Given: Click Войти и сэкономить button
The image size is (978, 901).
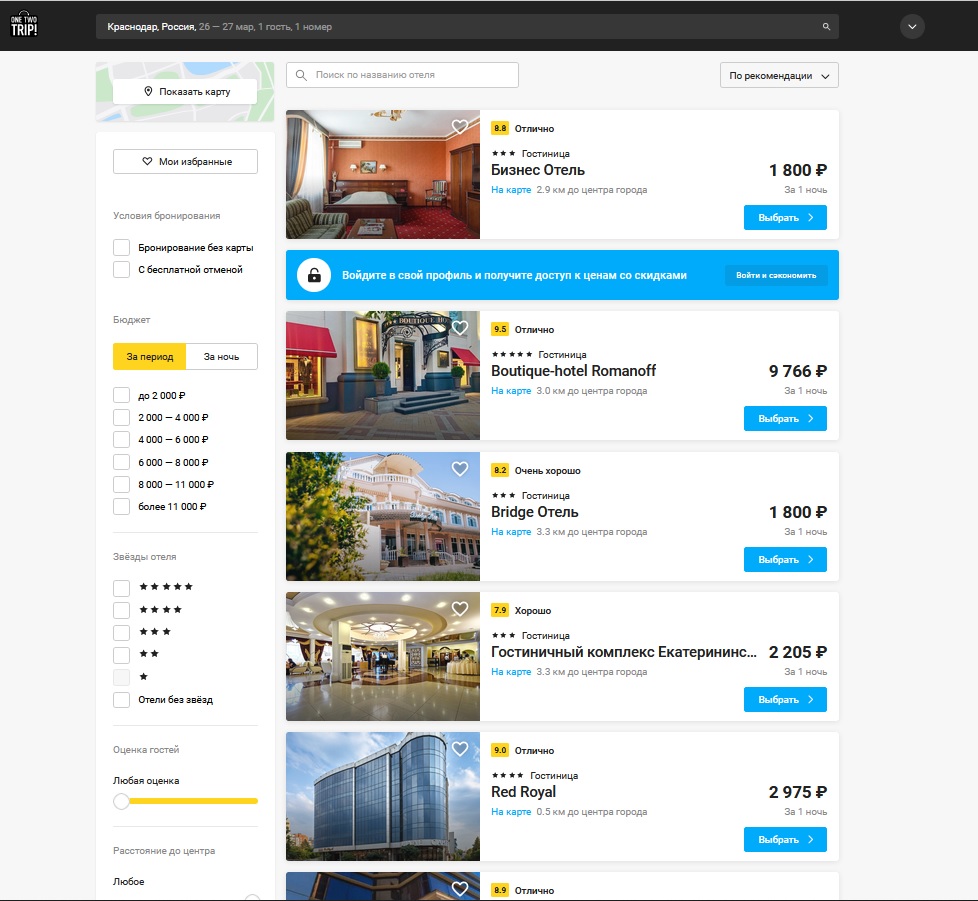Looking at the screenshot, I should (x=776, y=275).
